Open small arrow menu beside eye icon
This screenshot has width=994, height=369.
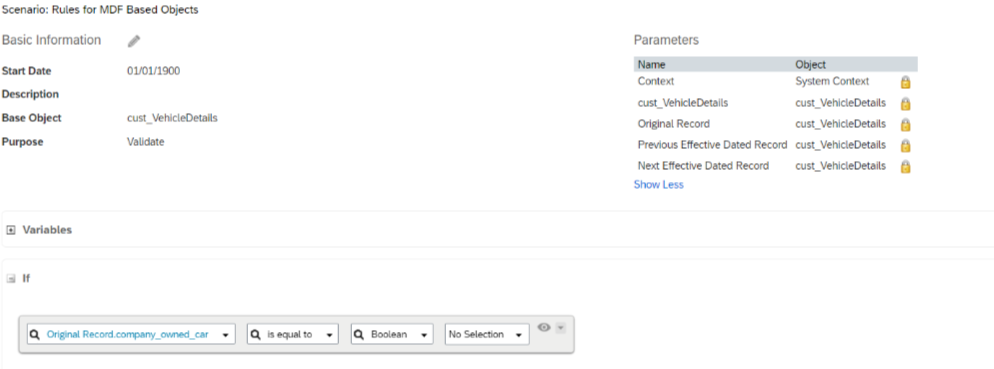point(560,328)
